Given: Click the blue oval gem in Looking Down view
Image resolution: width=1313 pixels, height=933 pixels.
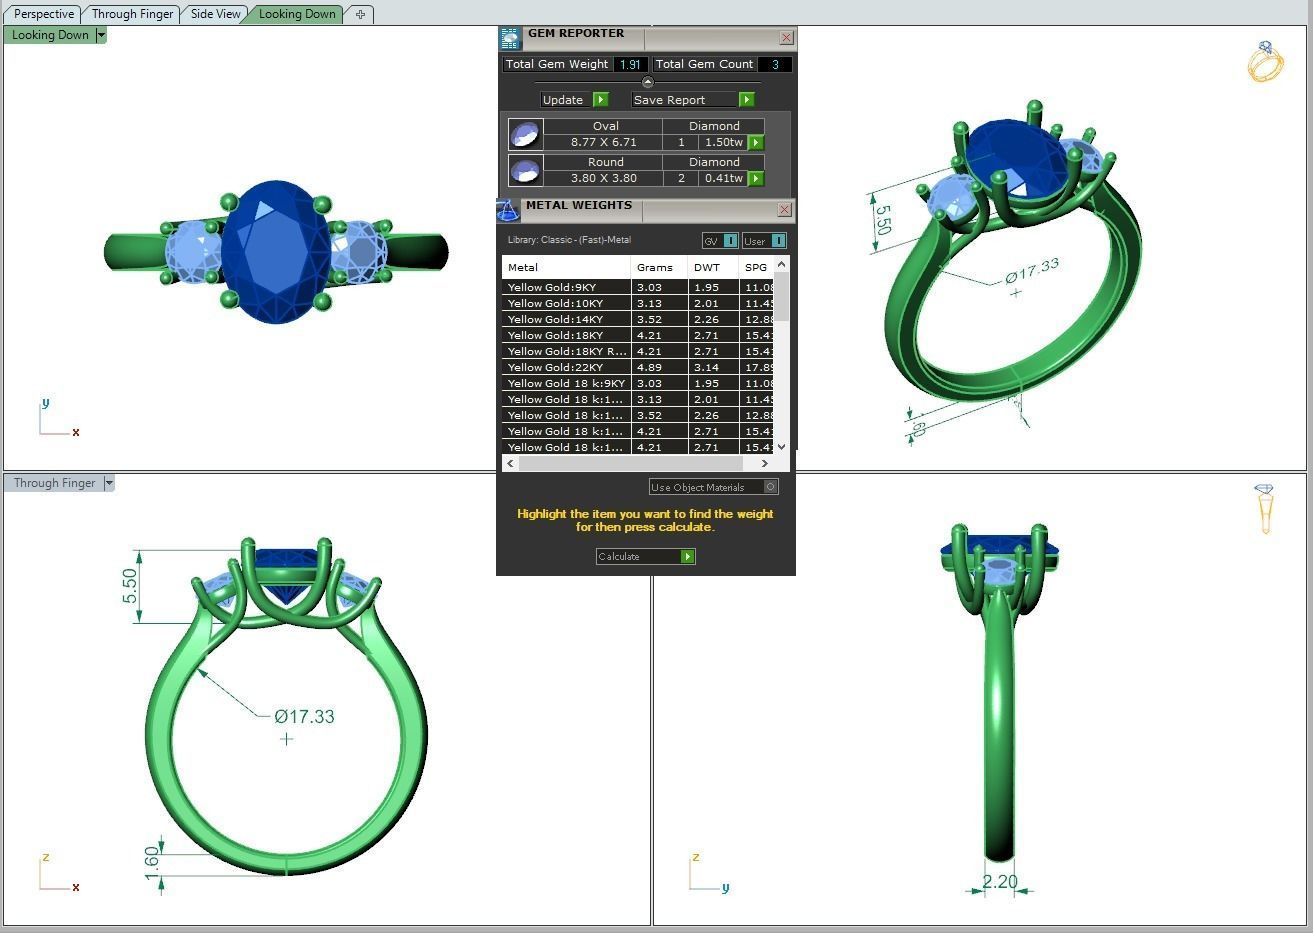Looking at the screenshot, I should [x=275, y=252].
